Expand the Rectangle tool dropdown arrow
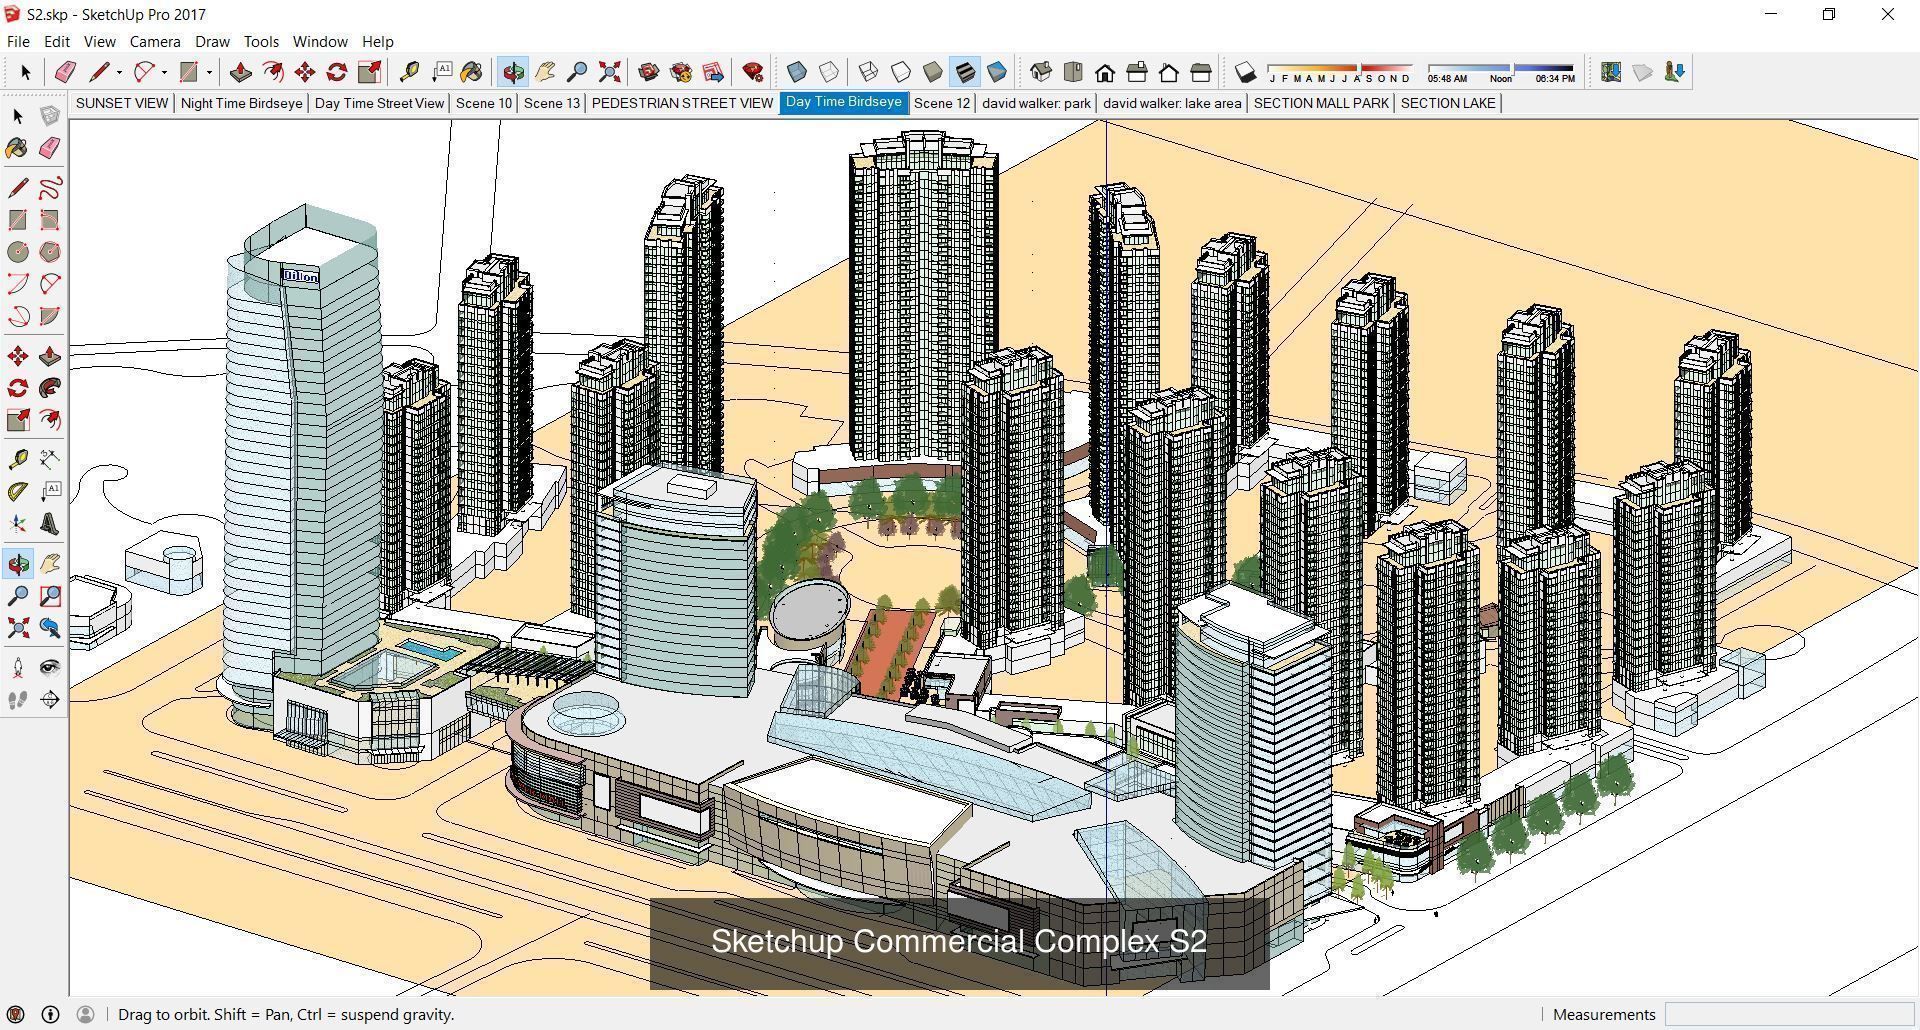 209,72
